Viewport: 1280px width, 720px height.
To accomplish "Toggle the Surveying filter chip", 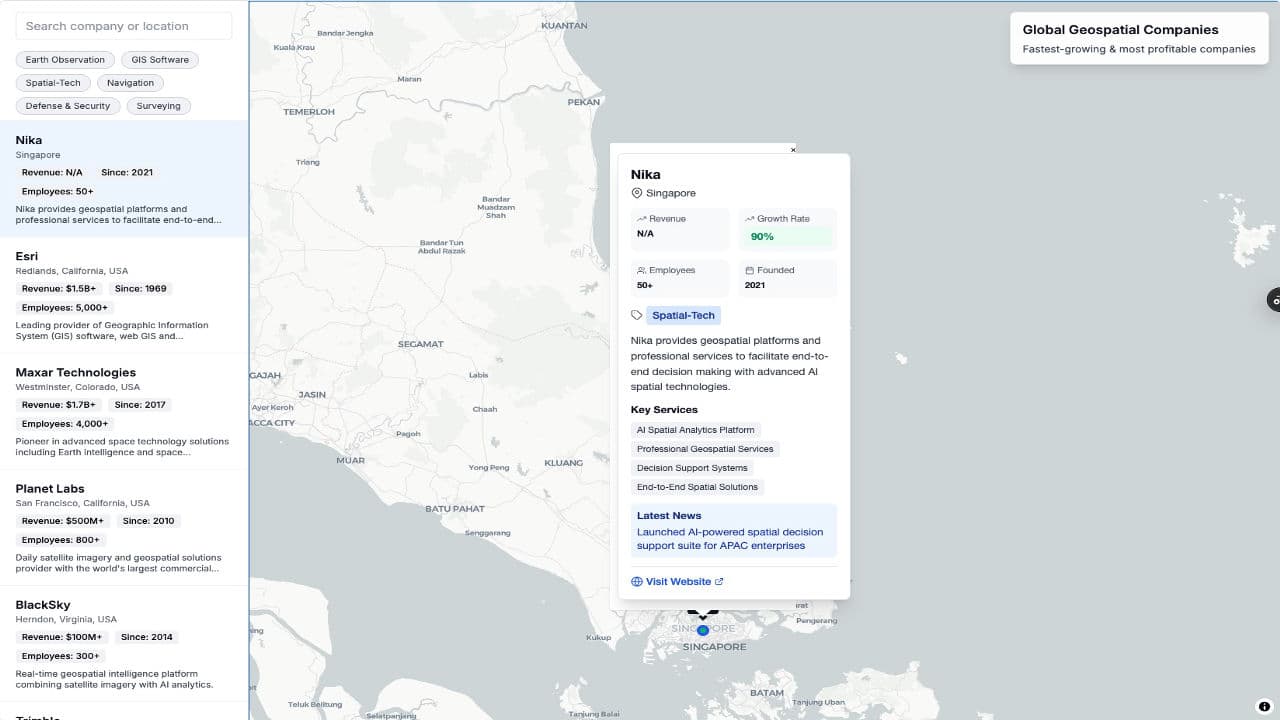I will (159, 106).
